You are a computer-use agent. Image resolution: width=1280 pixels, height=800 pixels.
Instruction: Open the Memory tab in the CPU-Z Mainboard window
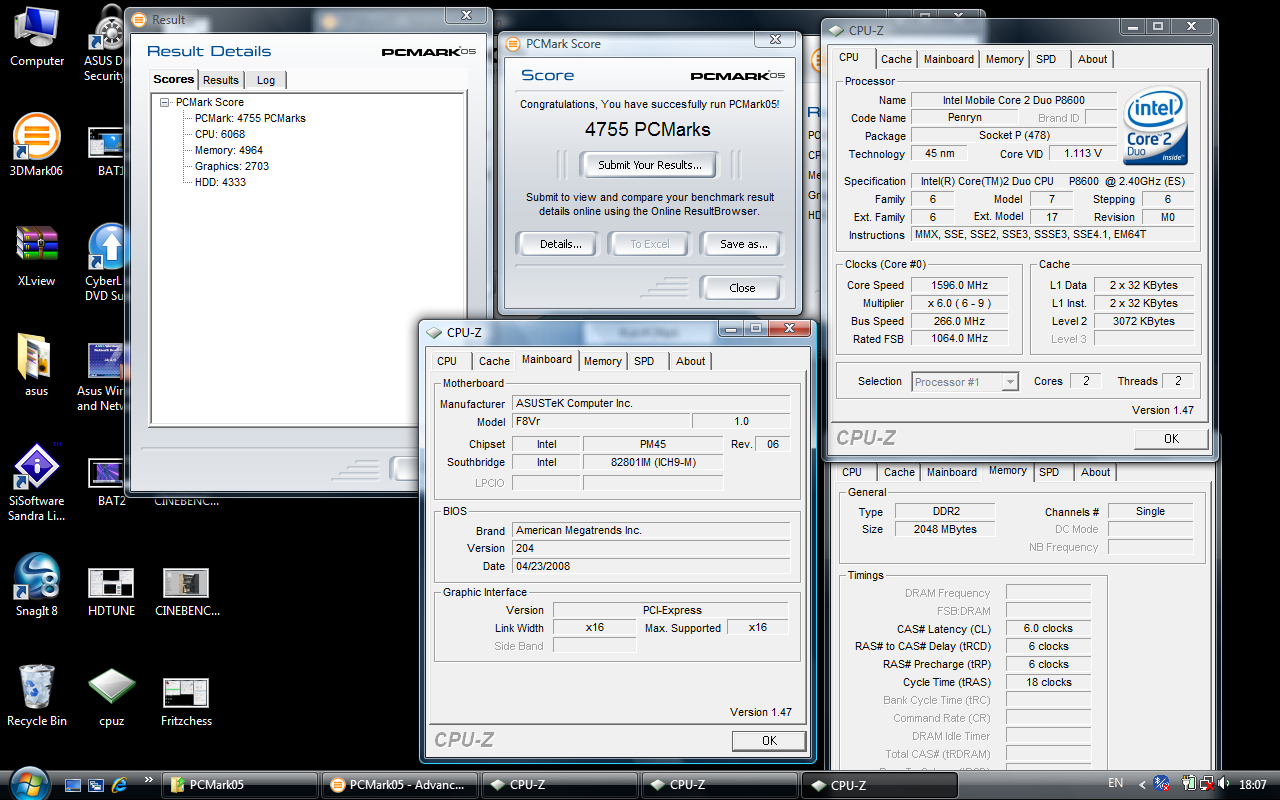point(603,361)
